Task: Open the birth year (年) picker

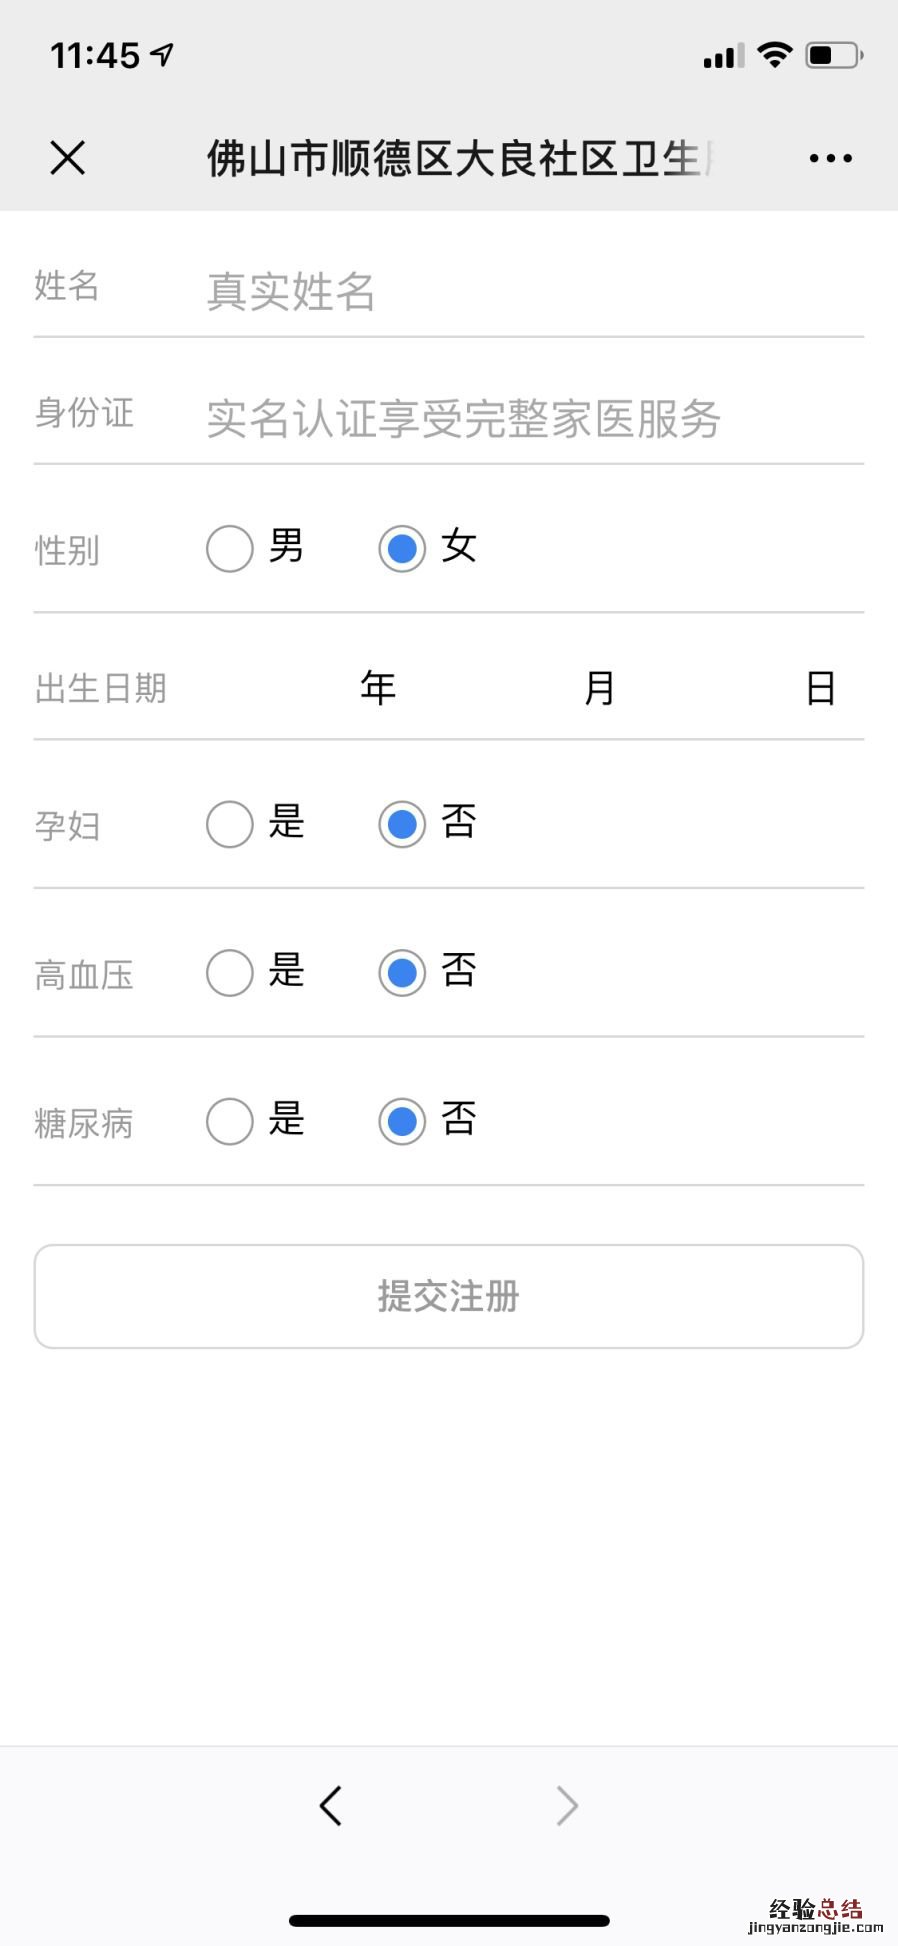Action: 377,688
